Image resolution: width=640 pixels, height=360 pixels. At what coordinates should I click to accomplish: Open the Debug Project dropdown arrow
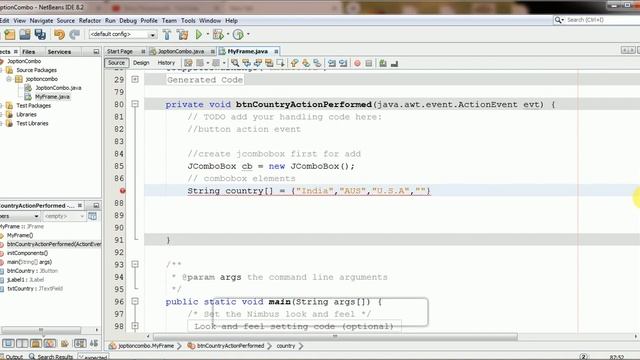click(x=228, y=34)
